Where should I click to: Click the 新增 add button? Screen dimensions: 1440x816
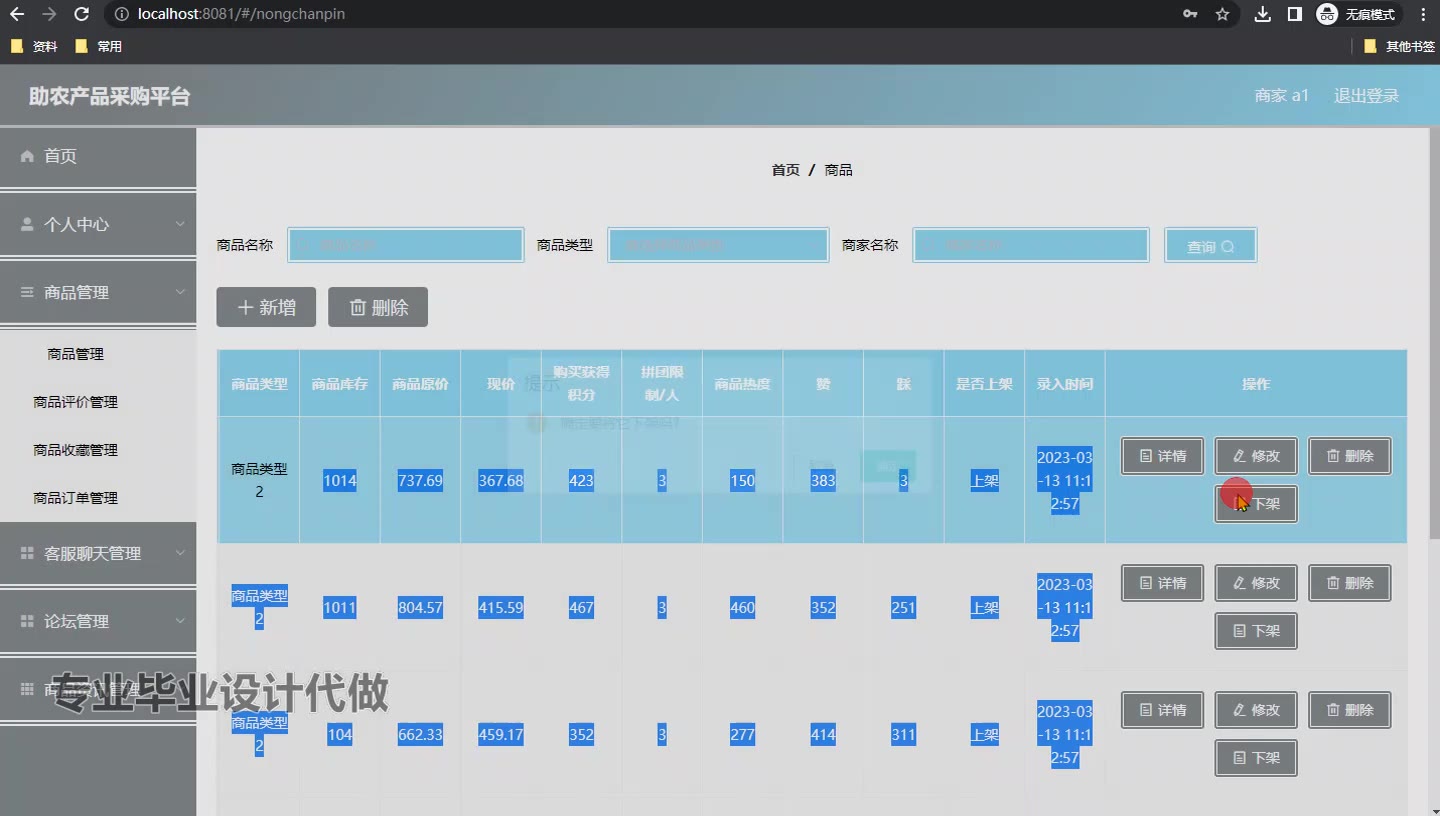pyautogui.click(x=266, y=307)
